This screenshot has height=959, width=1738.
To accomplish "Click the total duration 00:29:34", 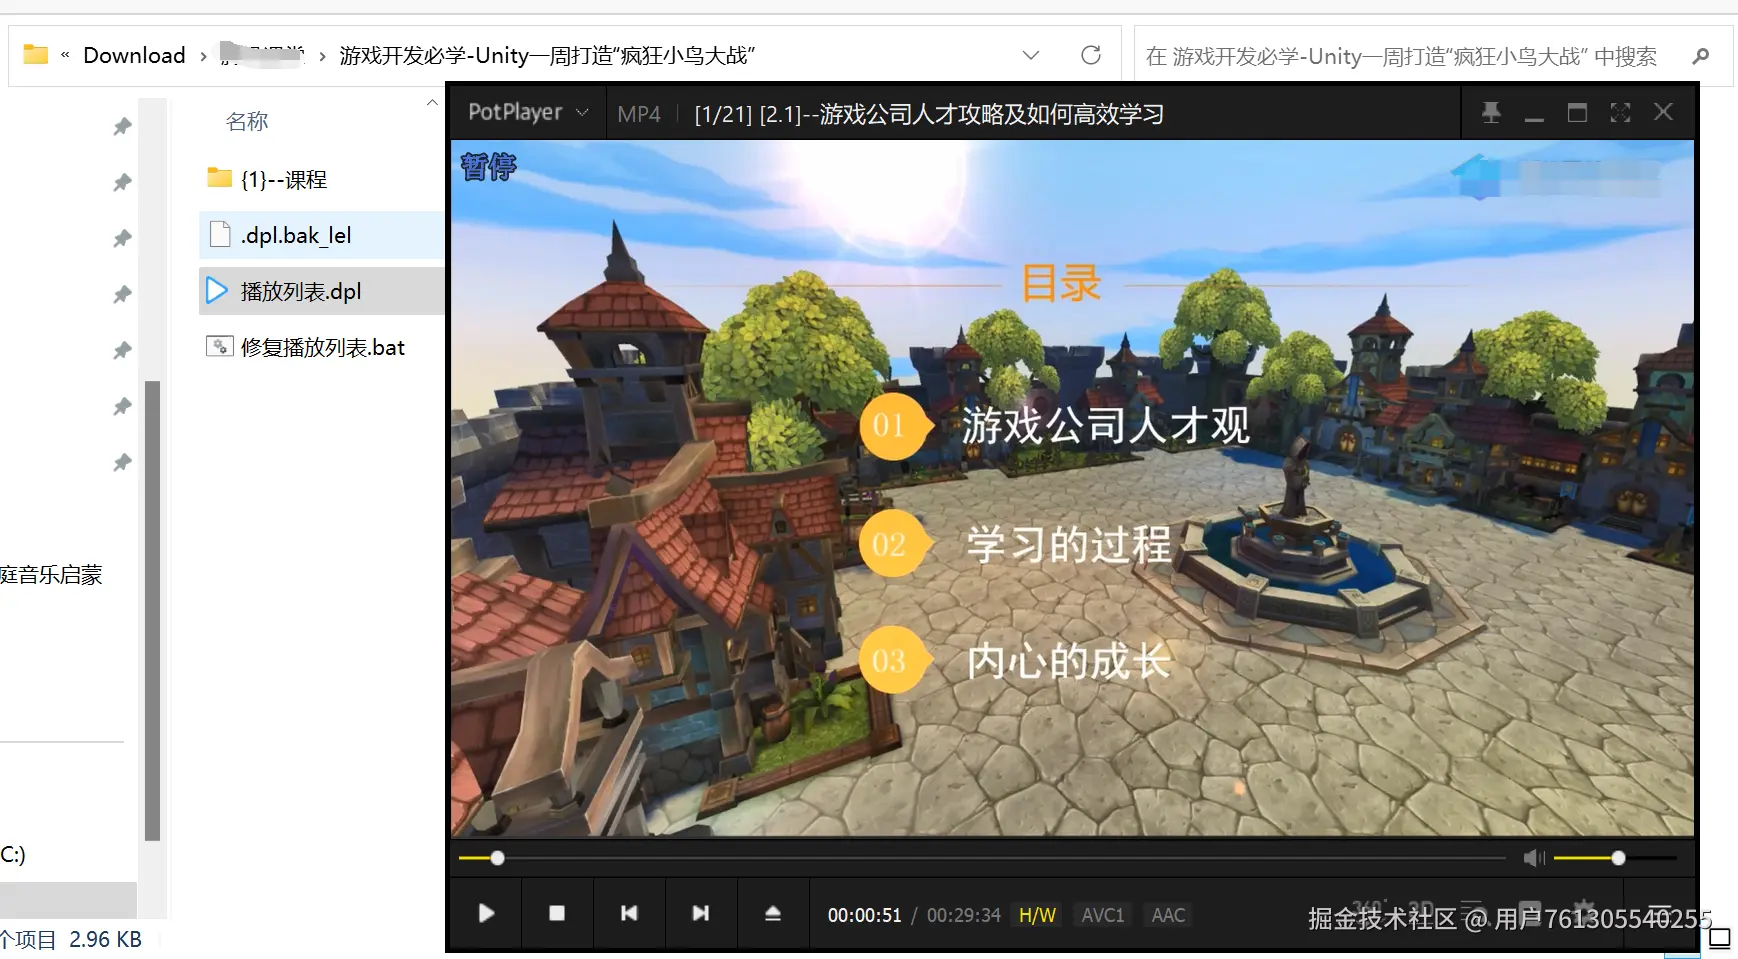I will pos(964,915).
